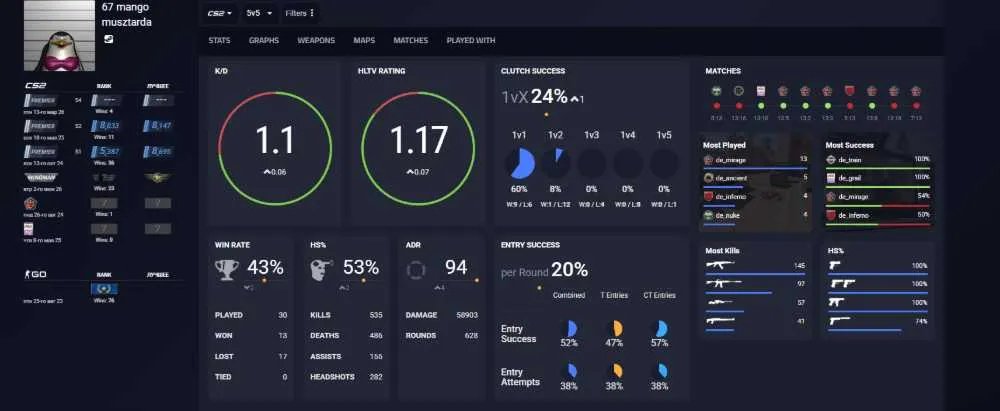Switch to the STATS tab
This screenshot has height=411, width=1000.
click(x=219, y=40)
